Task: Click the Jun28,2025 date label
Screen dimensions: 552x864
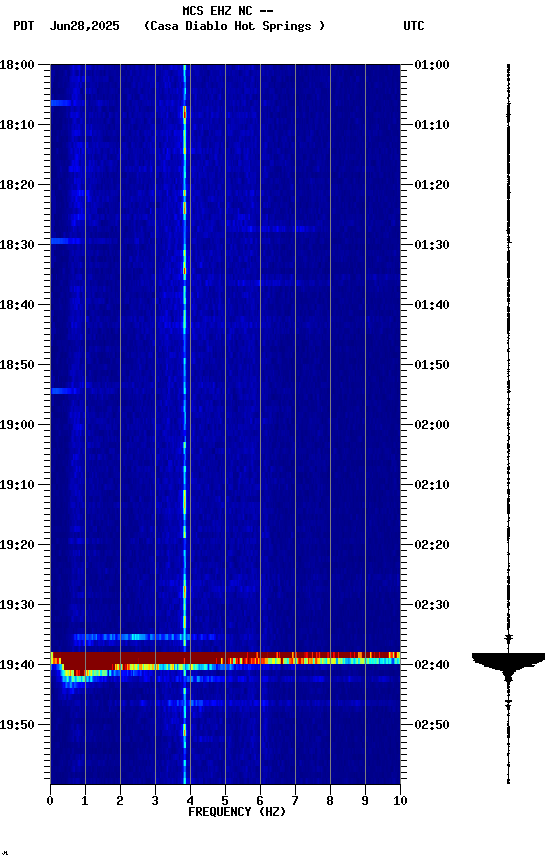Action: coord(84,26)
